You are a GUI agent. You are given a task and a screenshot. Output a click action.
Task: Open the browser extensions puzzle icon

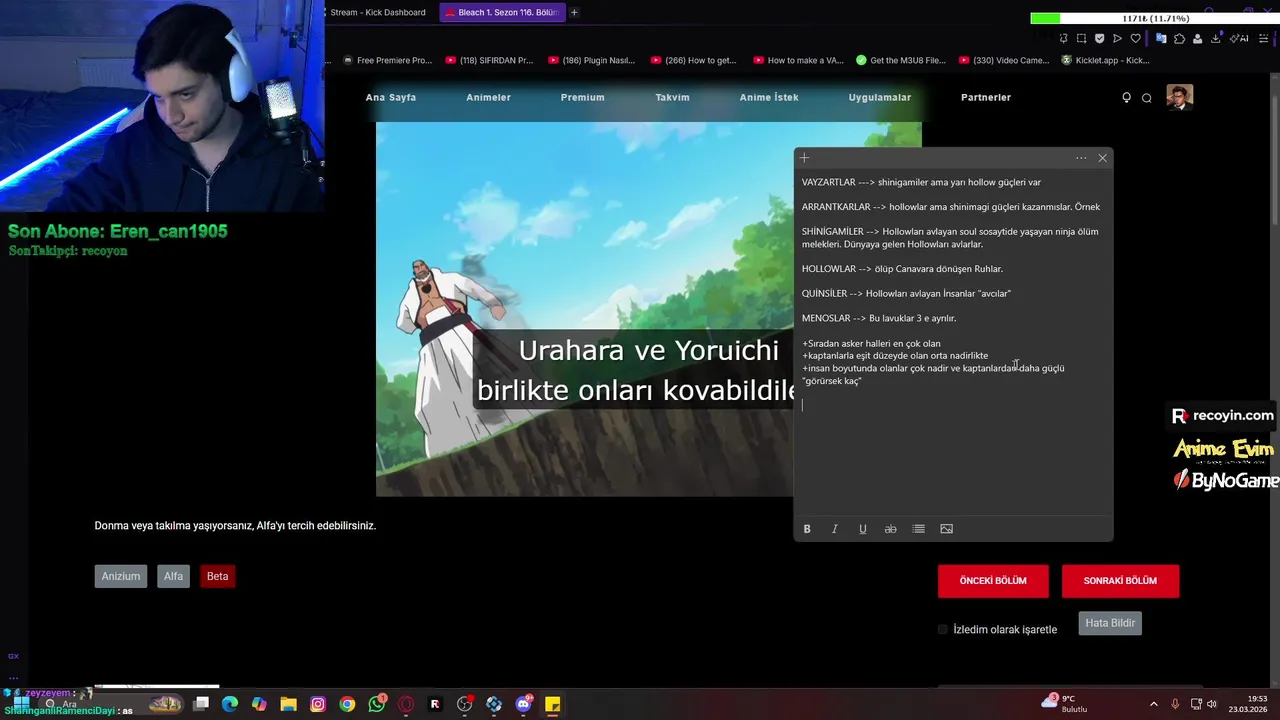[1179, 38]
